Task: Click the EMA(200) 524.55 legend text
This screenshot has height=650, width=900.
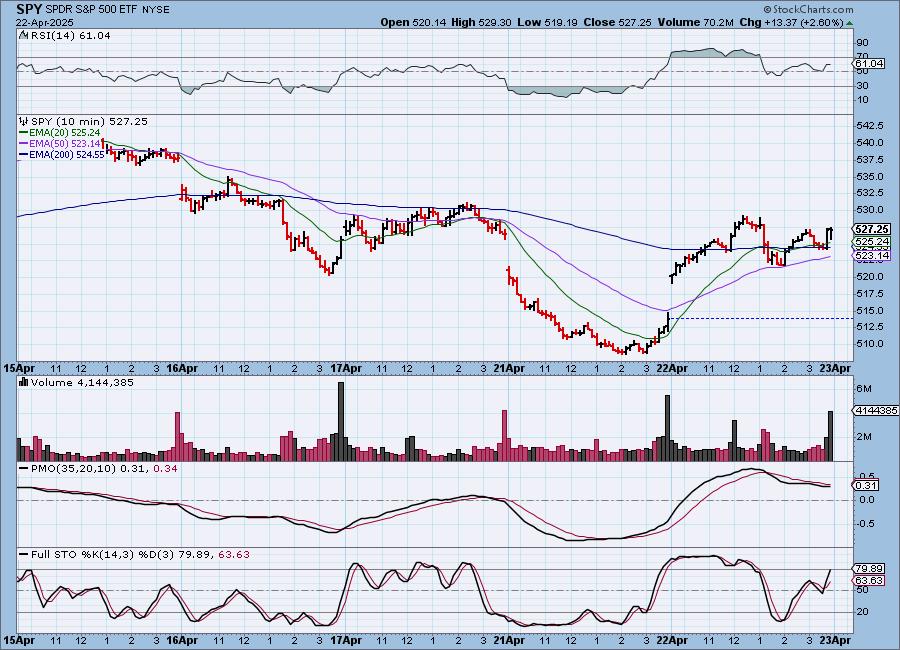Action: click(x=67, y=154)
